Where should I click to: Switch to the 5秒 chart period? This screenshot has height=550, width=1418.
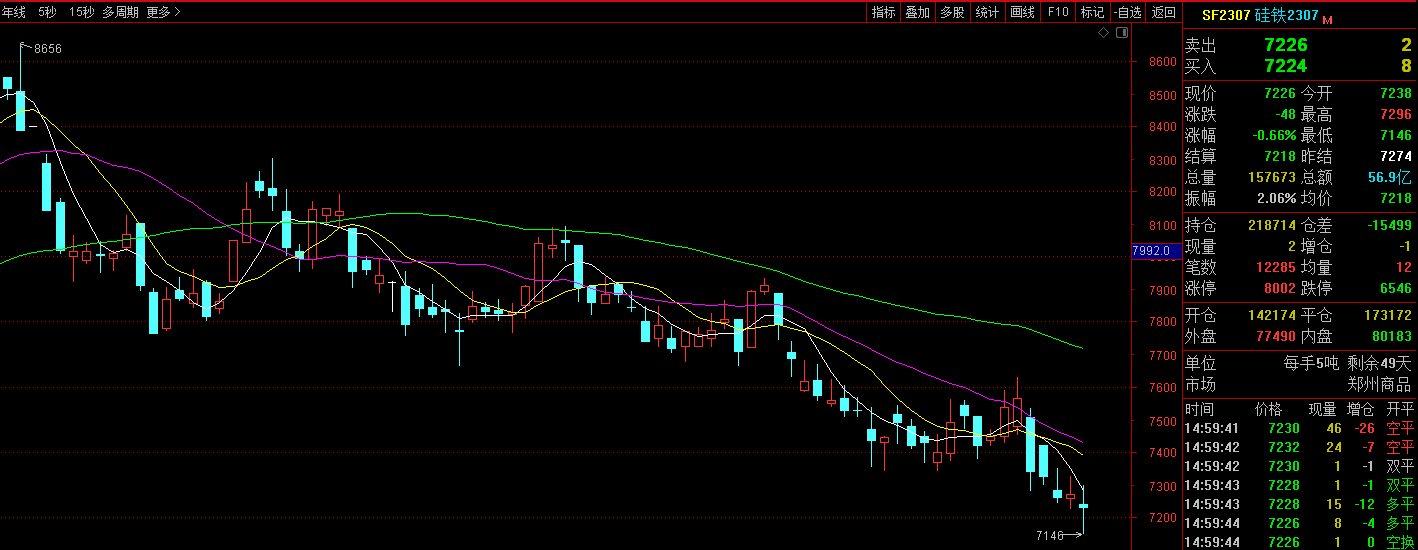point(47,12)
